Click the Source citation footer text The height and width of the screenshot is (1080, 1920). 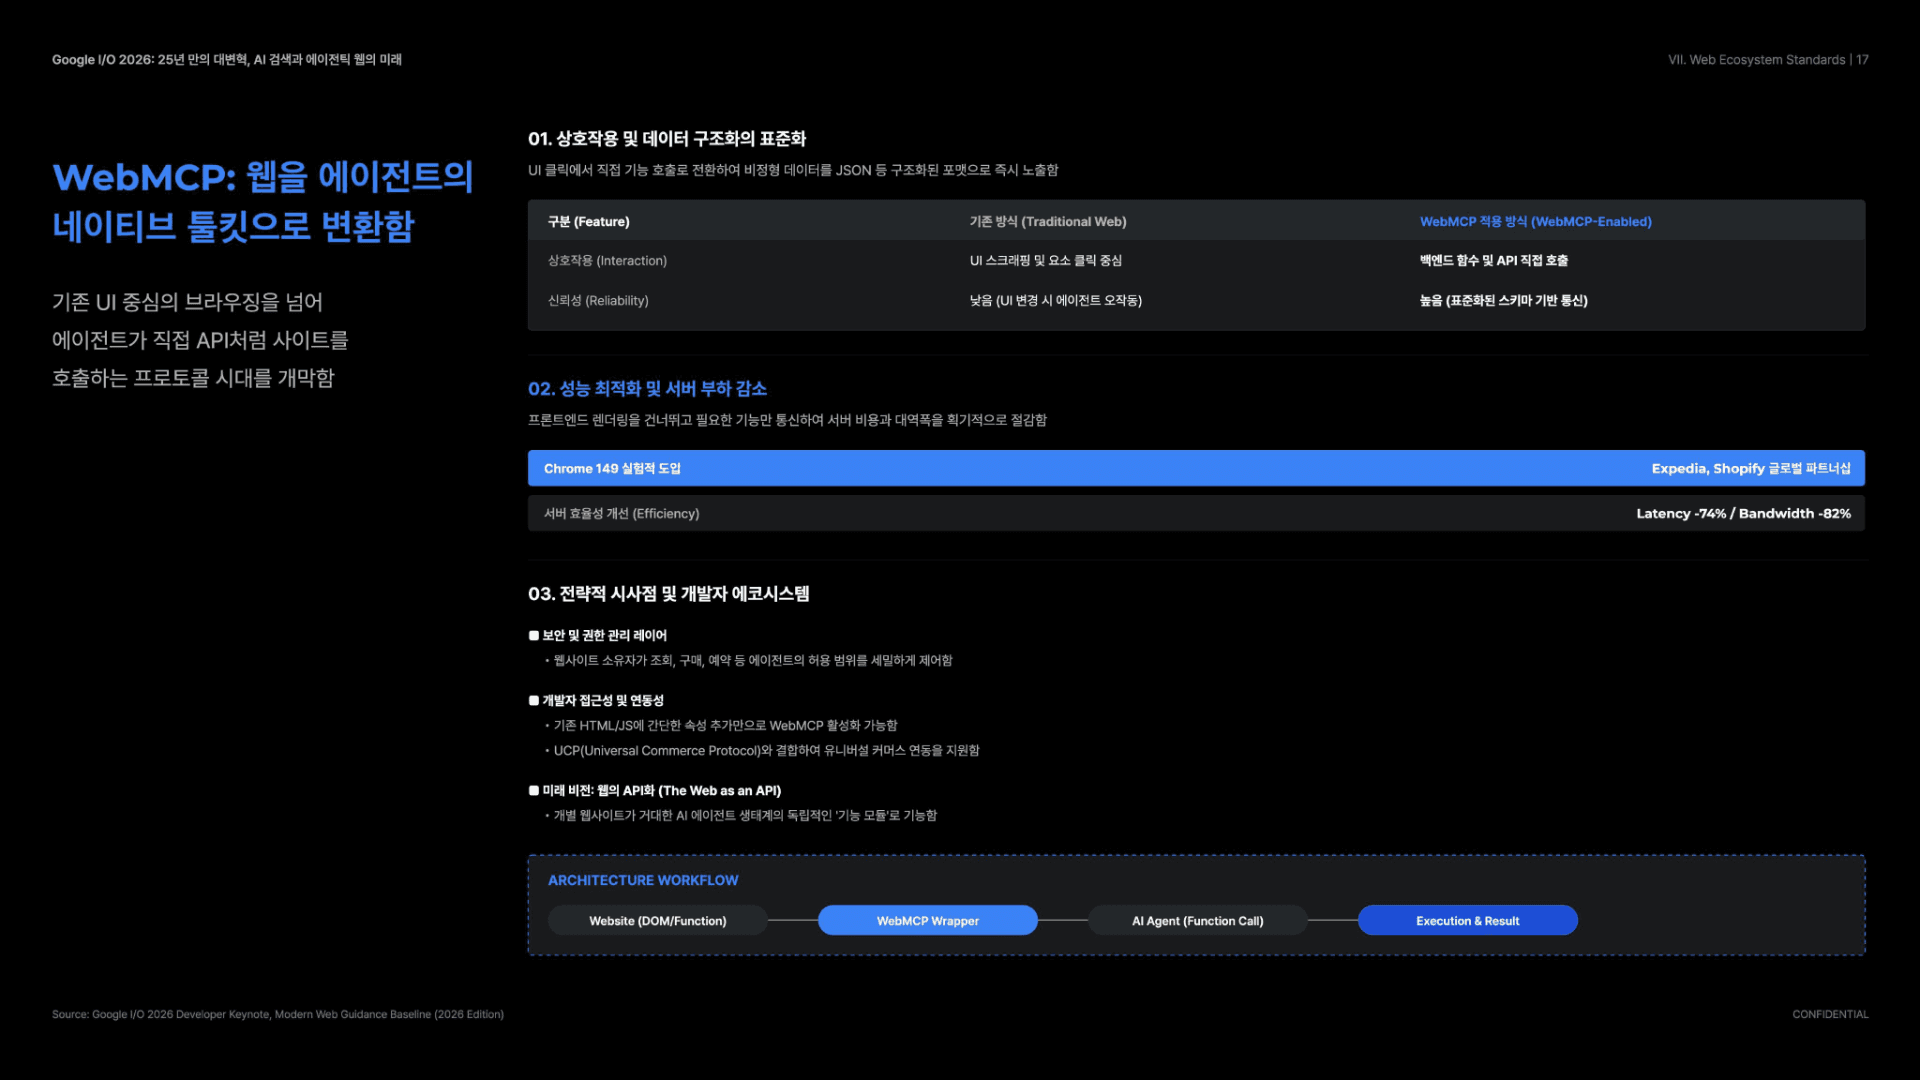point(278,1014)
